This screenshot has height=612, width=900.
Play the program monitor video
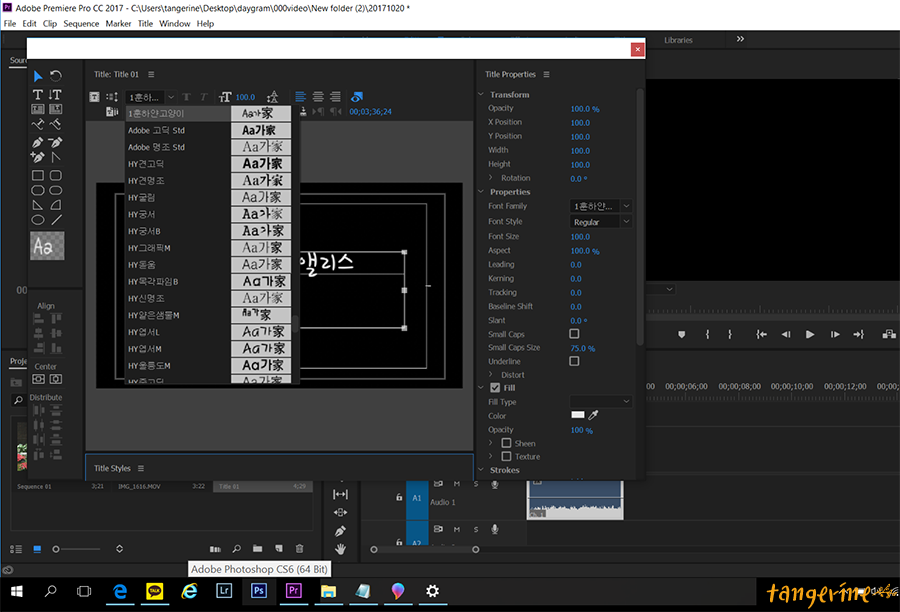click(810, 334)
